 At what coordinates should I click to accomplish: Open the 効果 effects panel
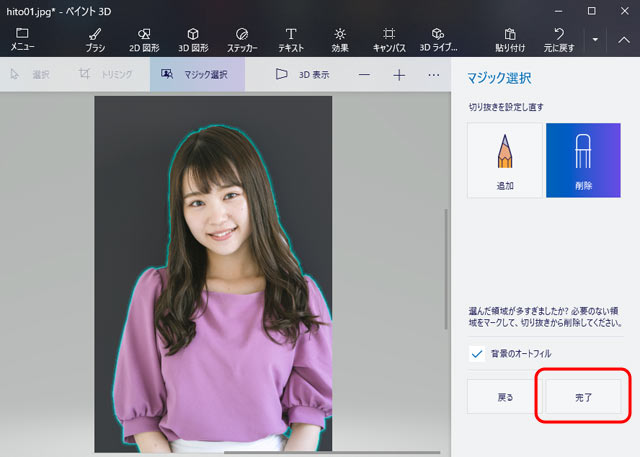pos(340,40)
